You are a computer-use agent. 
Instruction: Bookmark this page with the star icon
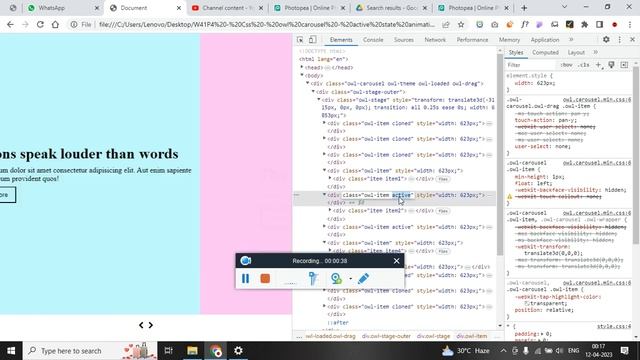point(461,24)
